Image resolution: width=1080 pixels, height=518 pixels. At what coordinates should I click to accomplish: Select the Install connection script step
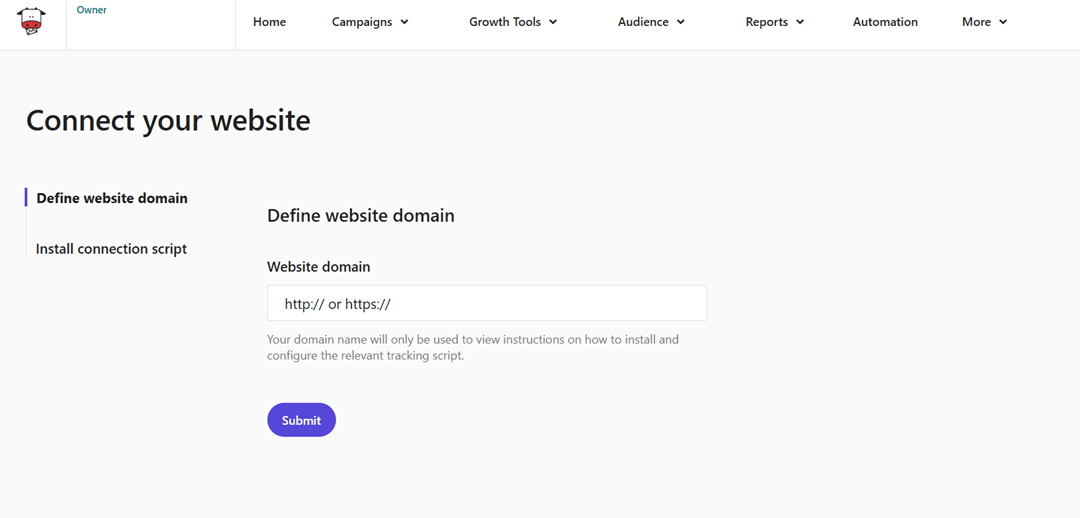112,249
